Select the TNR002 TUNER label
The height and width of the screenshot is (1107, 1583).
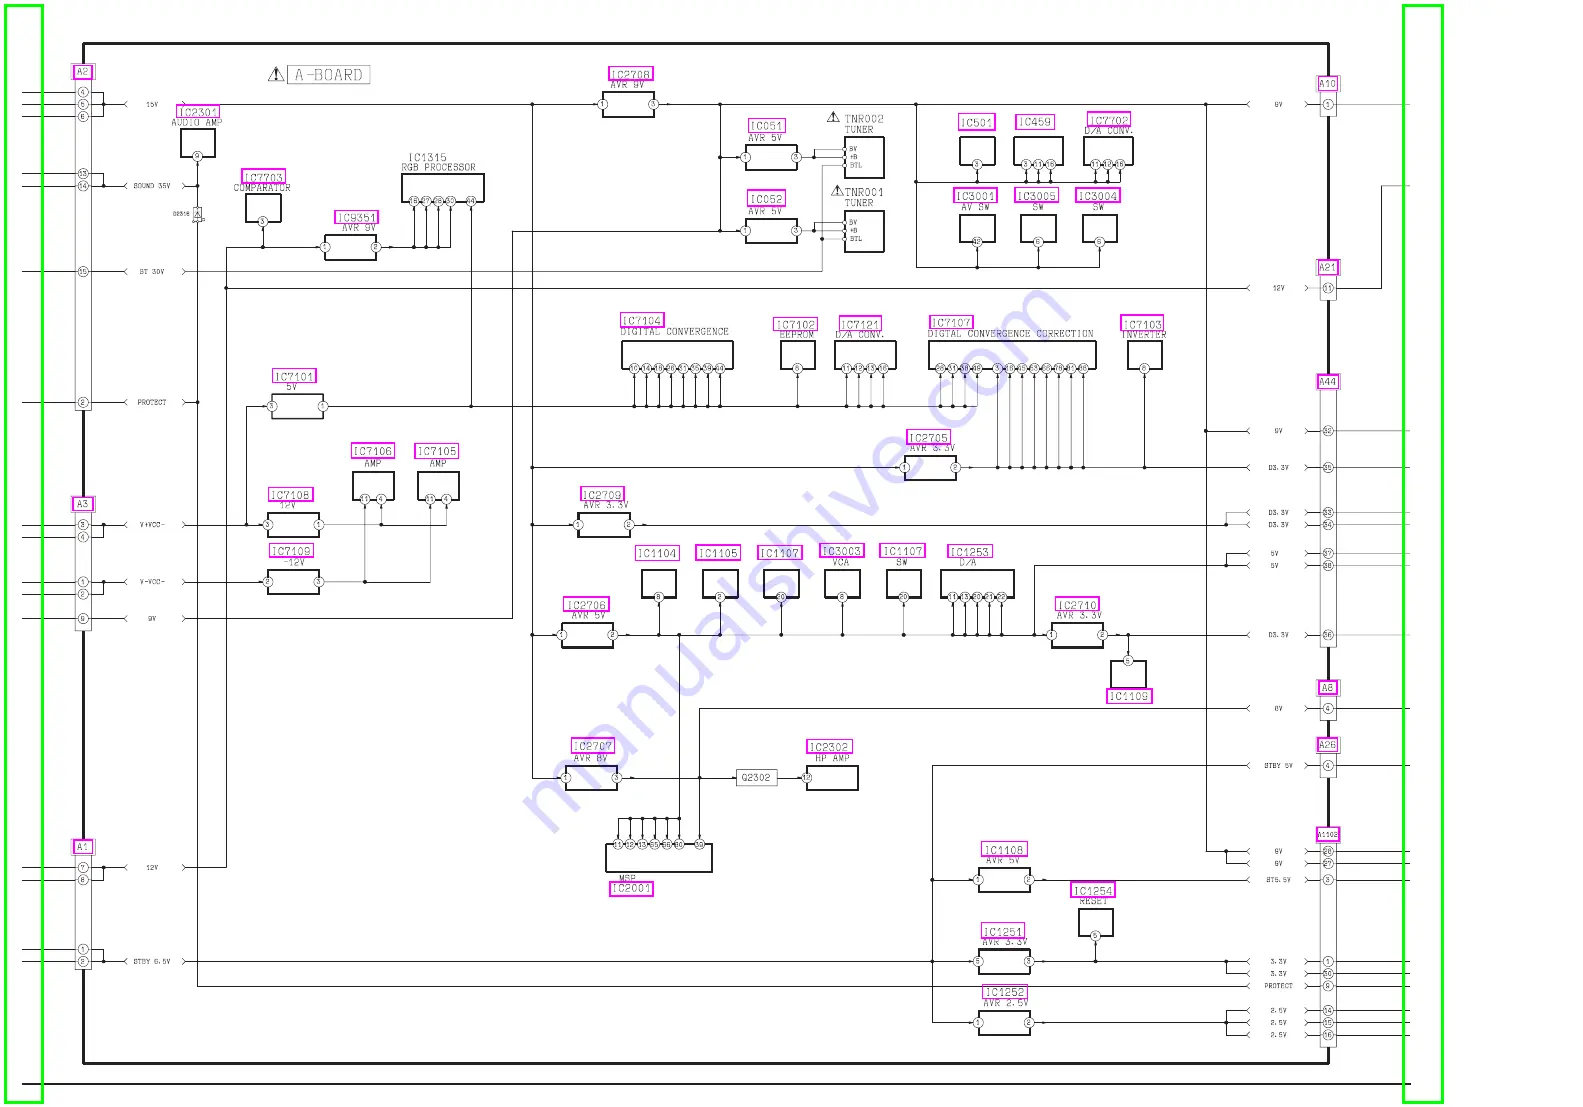pos(862,124)
